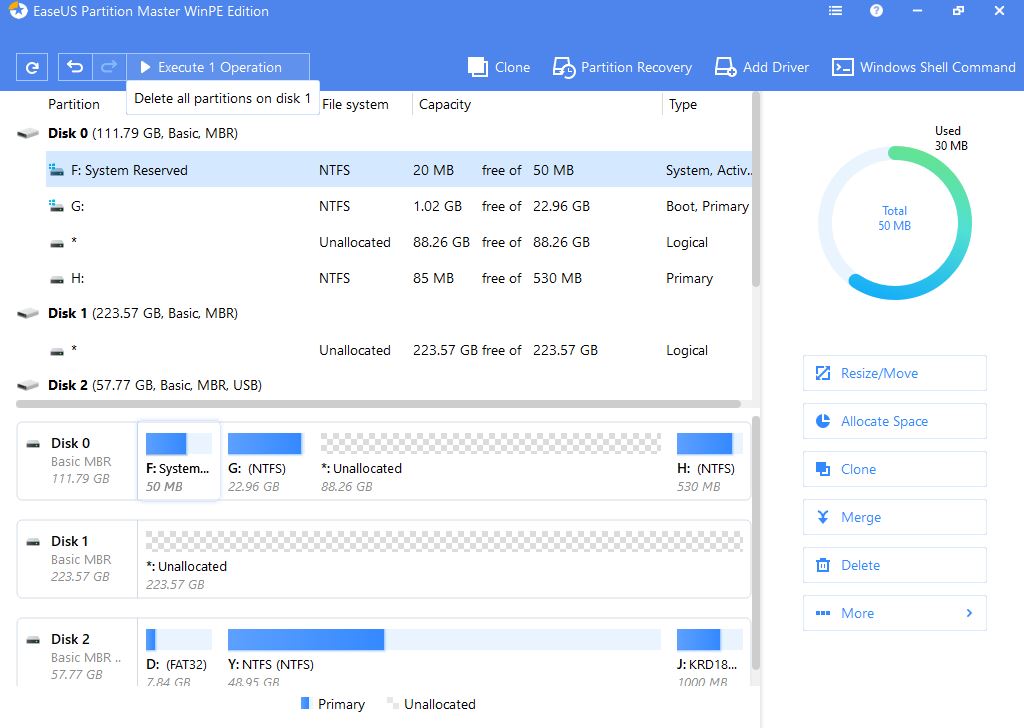Select the H: partition block on Disk 0 map
This screenshot has width=1024, height=728.
(x=706, y=460)
